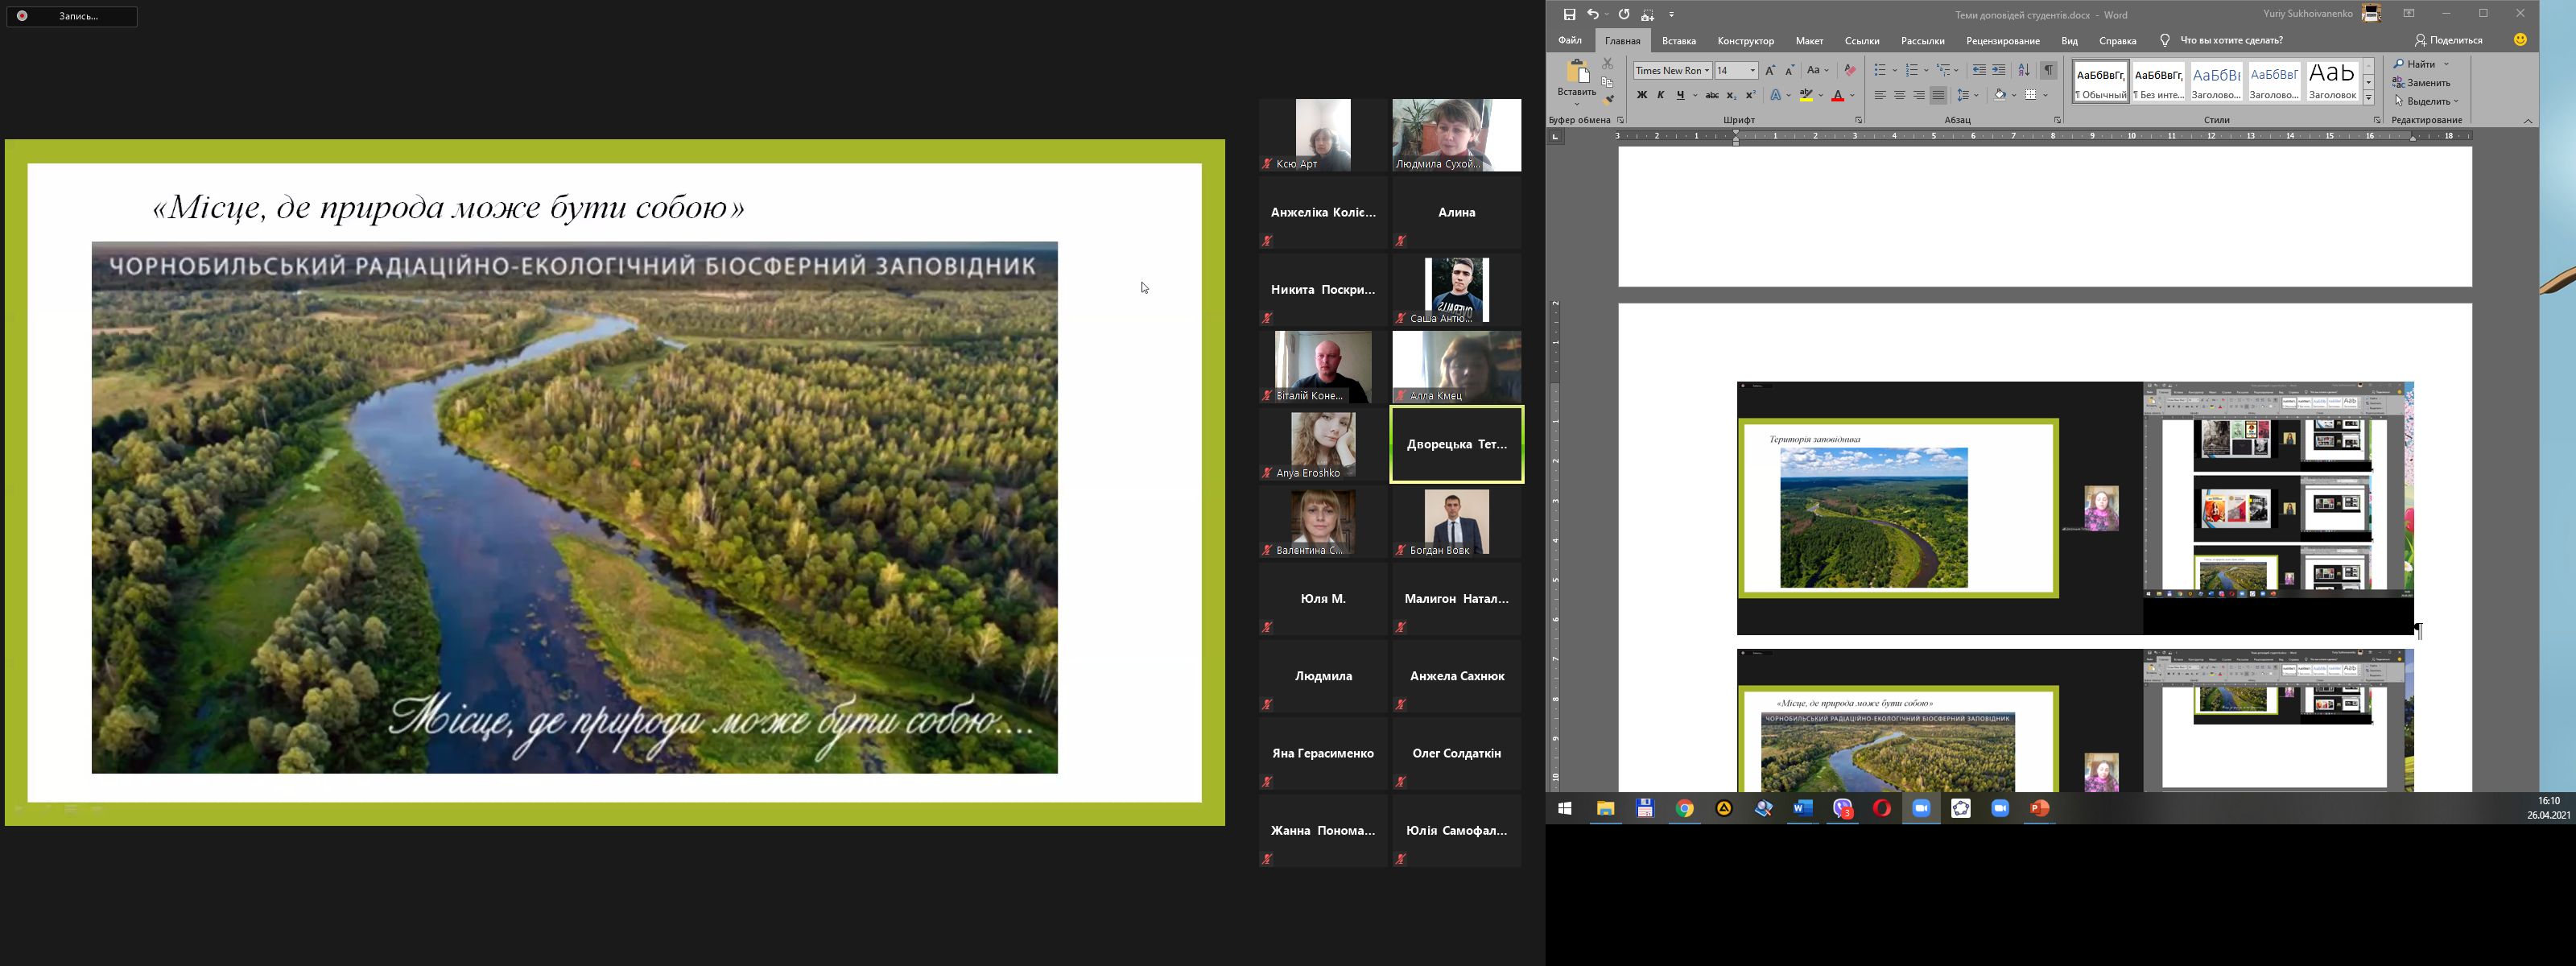This screenshot has width=2576, height=966.
Task: Toggle italic formatting (К) in ribbon
Action: pos(1661,95)
